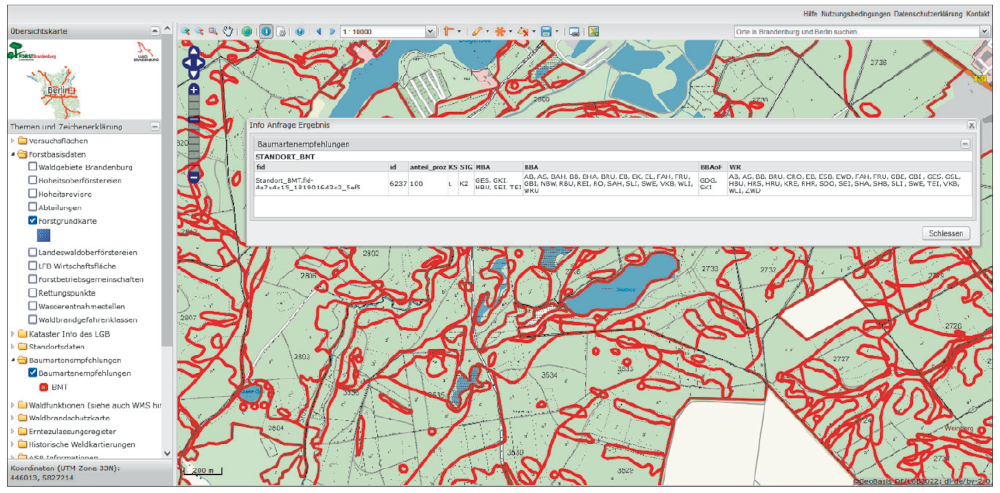The height and width of the screenshot is (493, 1000).
Task: Click the print map icon
Action: [575, 31]
